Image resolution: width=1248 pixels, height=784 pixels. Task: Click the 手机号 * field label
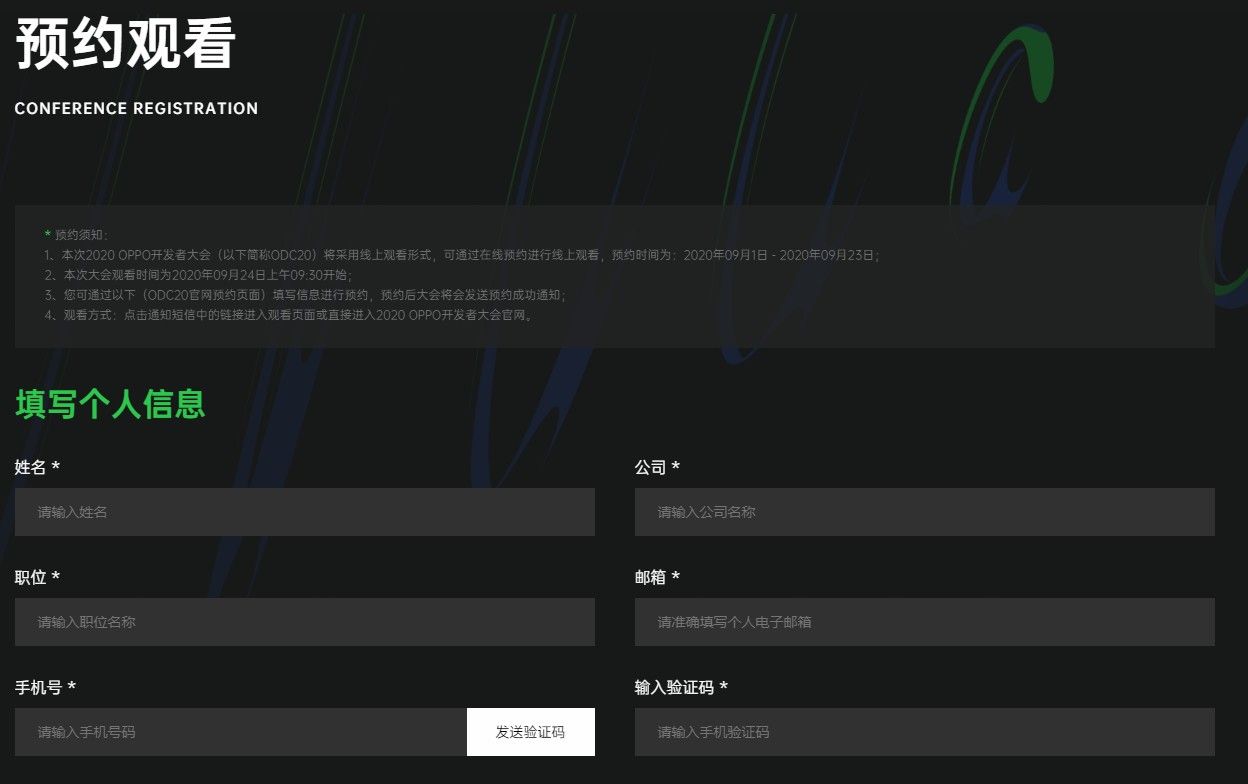45,687
